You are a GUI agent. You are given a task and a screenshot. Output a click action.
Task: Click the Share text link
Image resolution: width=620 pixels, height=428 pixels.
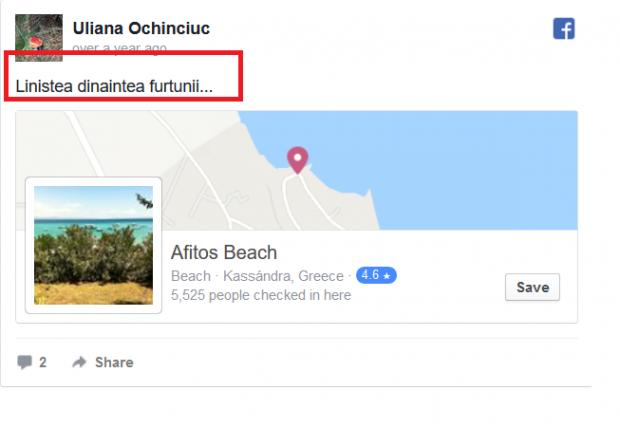[x=114, y=362]
